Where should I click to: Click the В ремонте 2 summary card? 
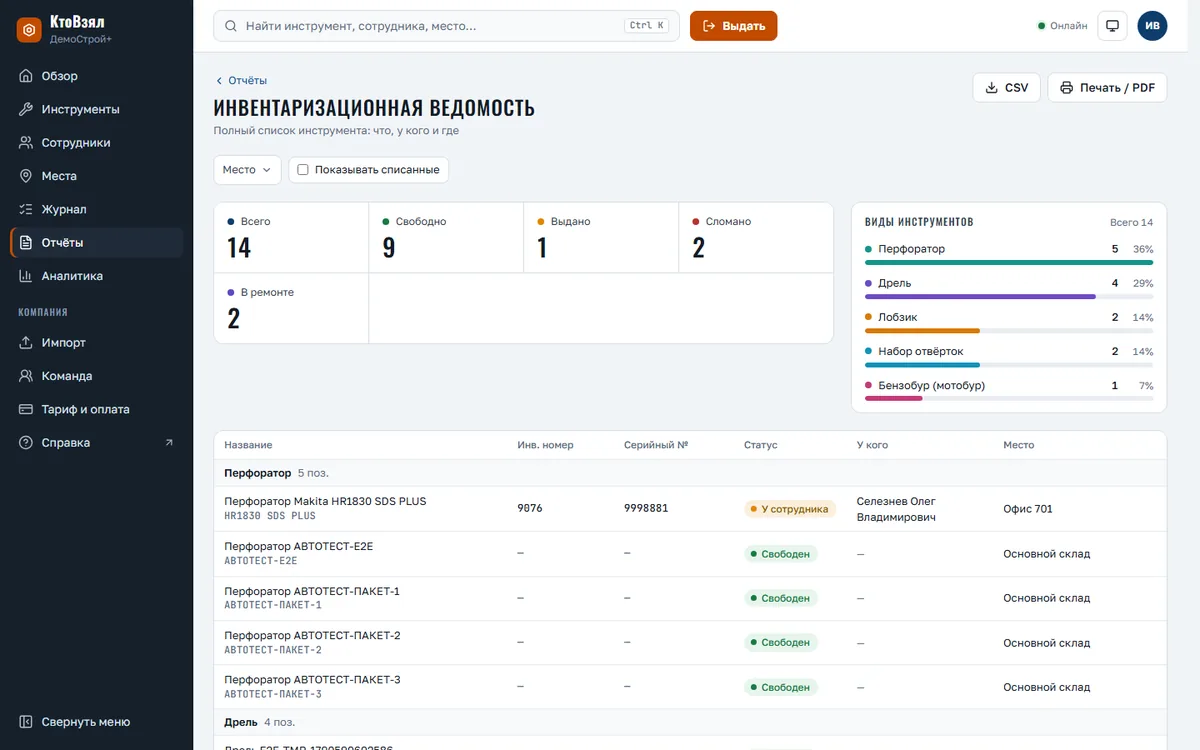click(291, 308)
